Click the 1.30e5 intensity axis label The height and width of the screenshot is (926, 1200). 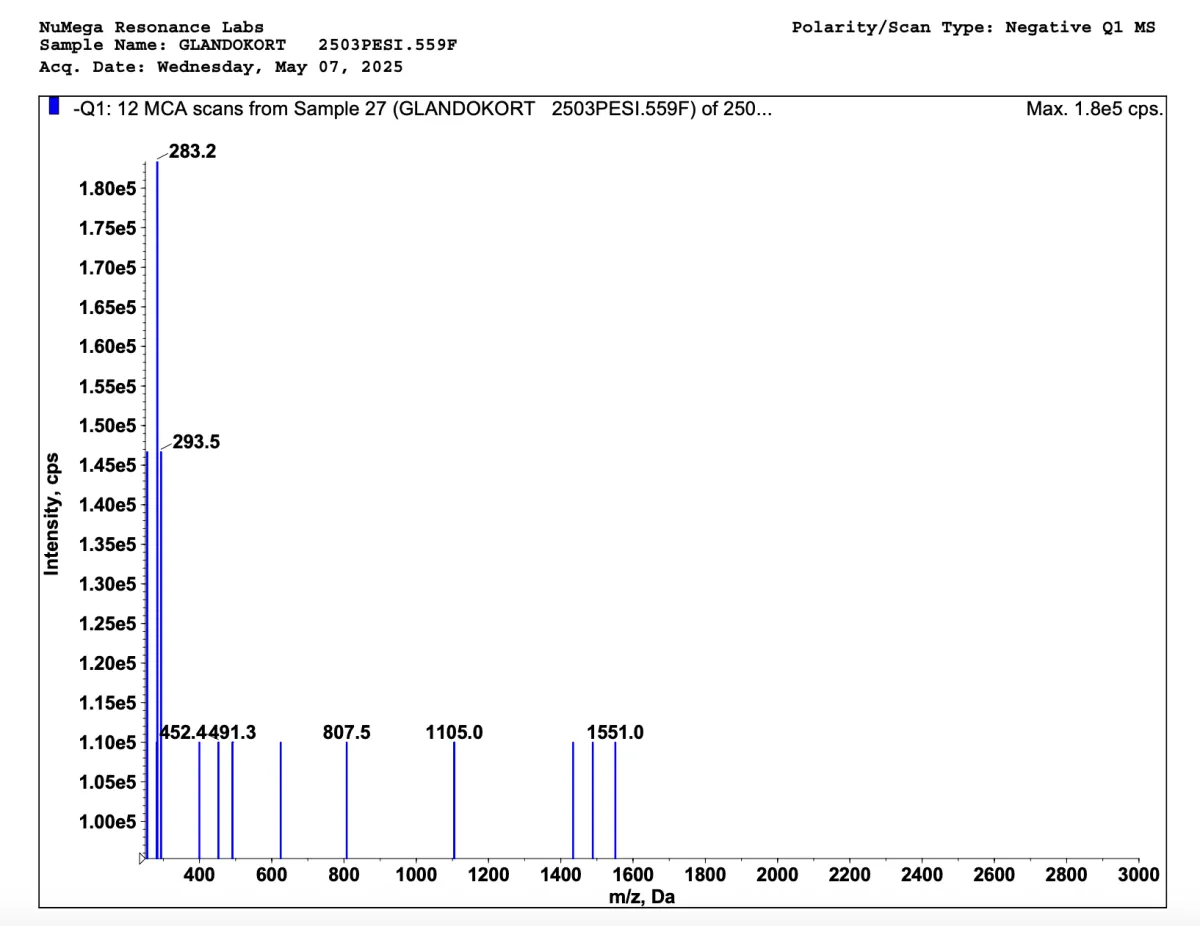point(108,584)
